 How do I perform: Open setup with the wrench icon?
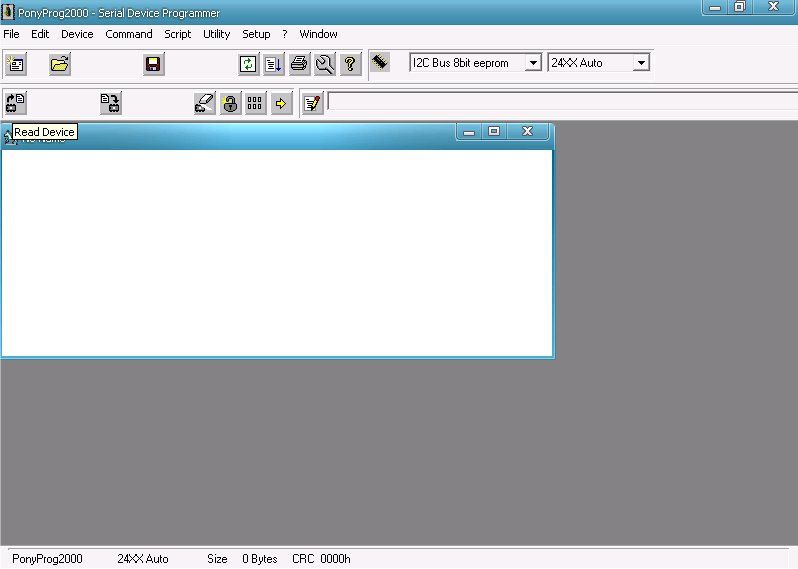coord(325,64)
